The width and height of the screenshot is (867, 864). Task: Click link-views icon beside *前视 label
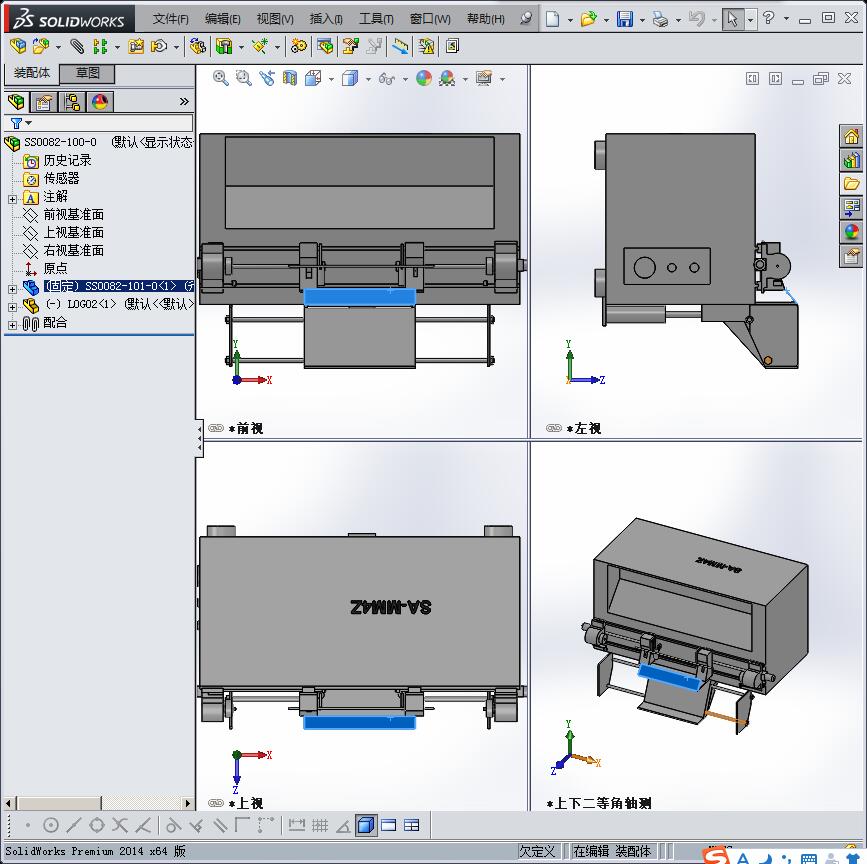216,428
